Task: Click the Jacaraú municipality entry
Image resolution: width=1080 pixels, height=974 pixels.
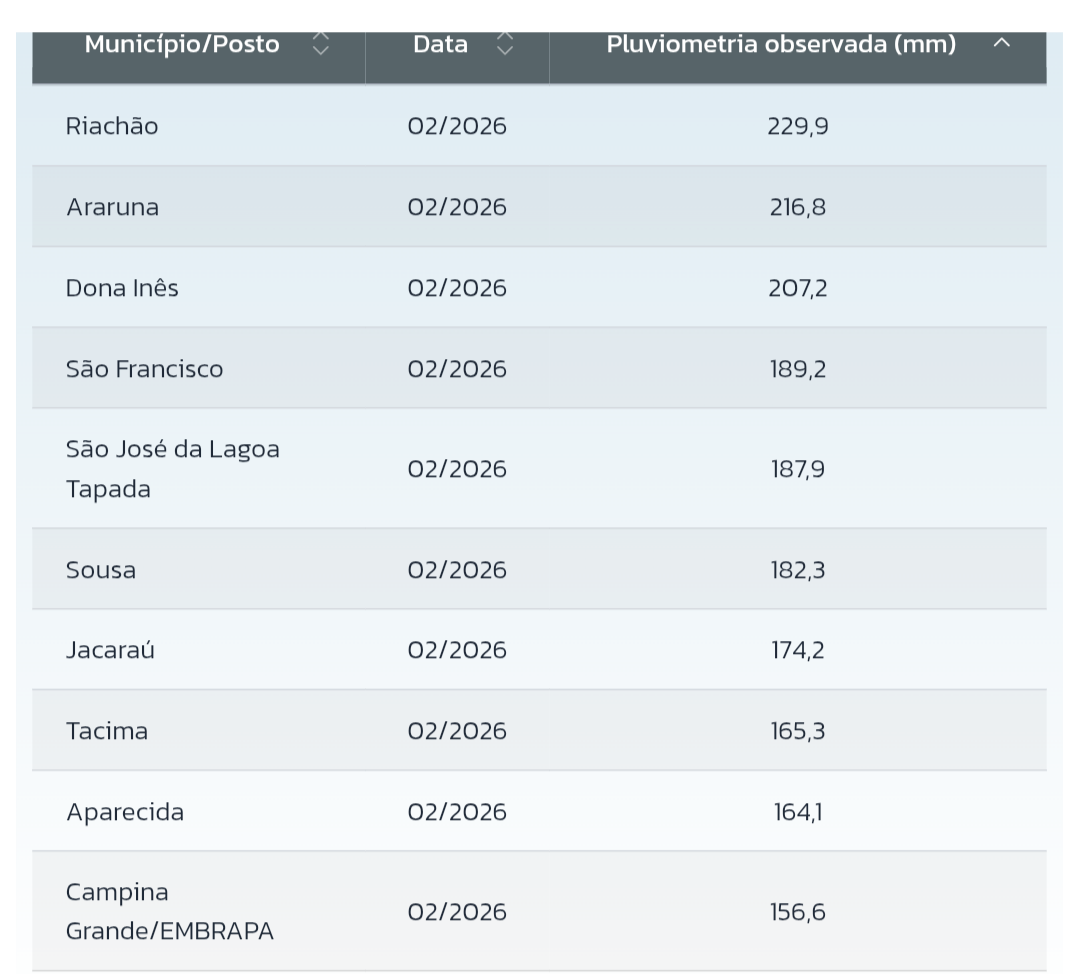Action: coord(110,651)
